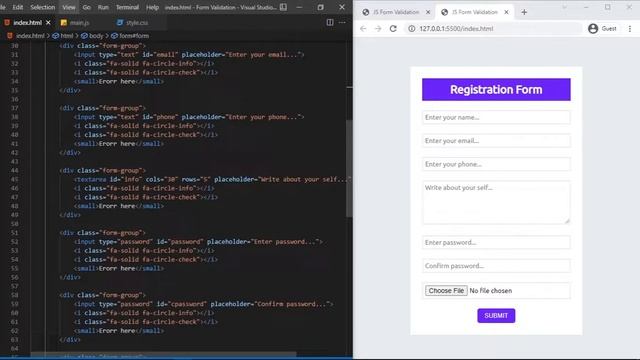Click the SUBMIT button

pyautogui.click(x=496, y=316)
